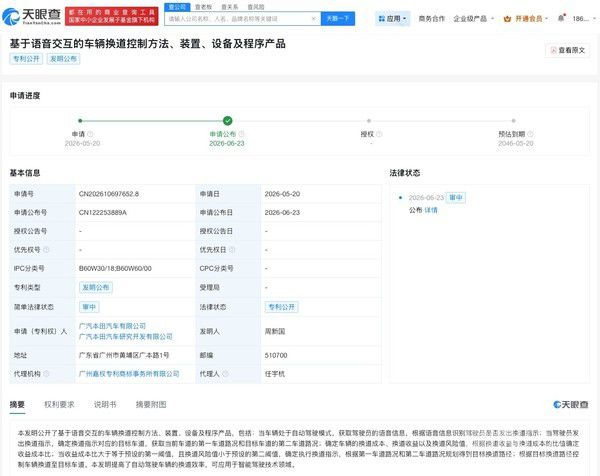Image resolution: width=600 pixels, height=476 pixels.
Task: Click the 发明公布 tag under title
Action: 63,59
